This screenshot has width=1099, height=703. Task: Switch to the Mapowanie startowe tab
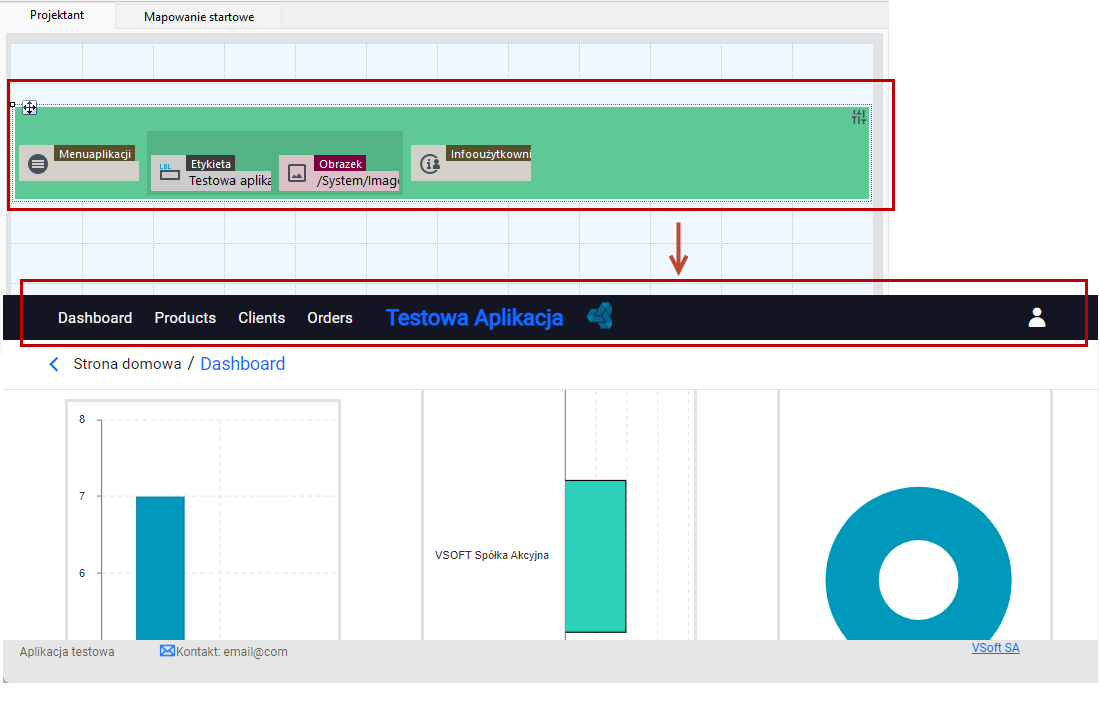click(199, 17)
